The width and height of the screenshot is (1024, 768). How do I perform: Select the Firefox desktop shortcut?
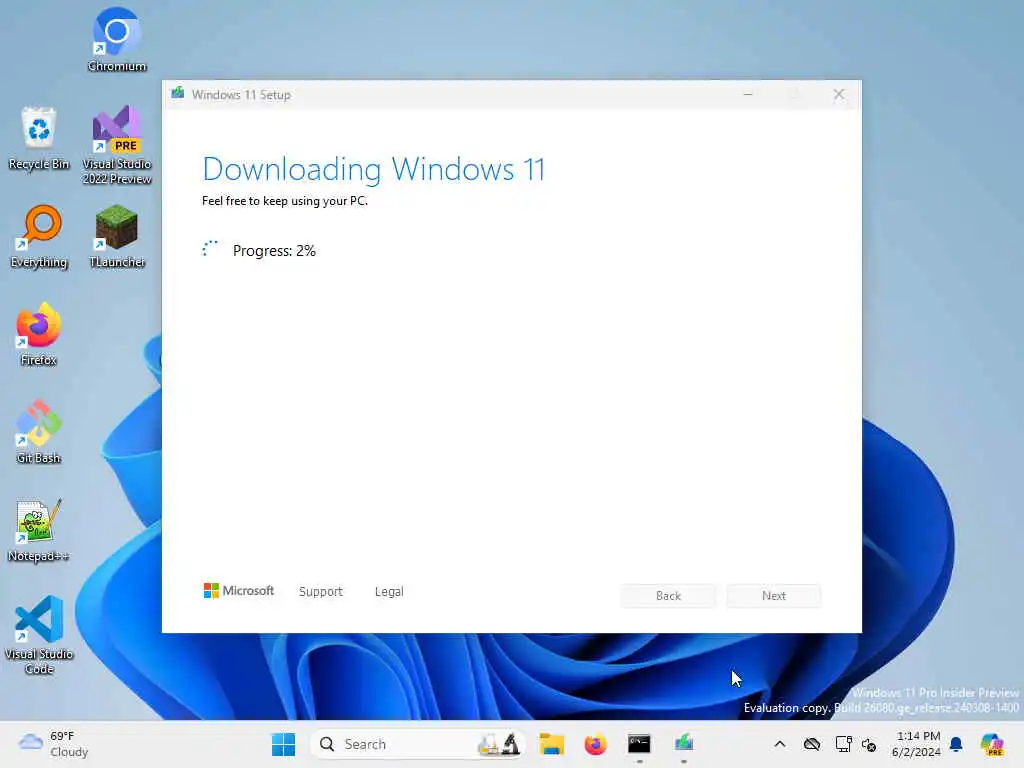tap(39, 334)
